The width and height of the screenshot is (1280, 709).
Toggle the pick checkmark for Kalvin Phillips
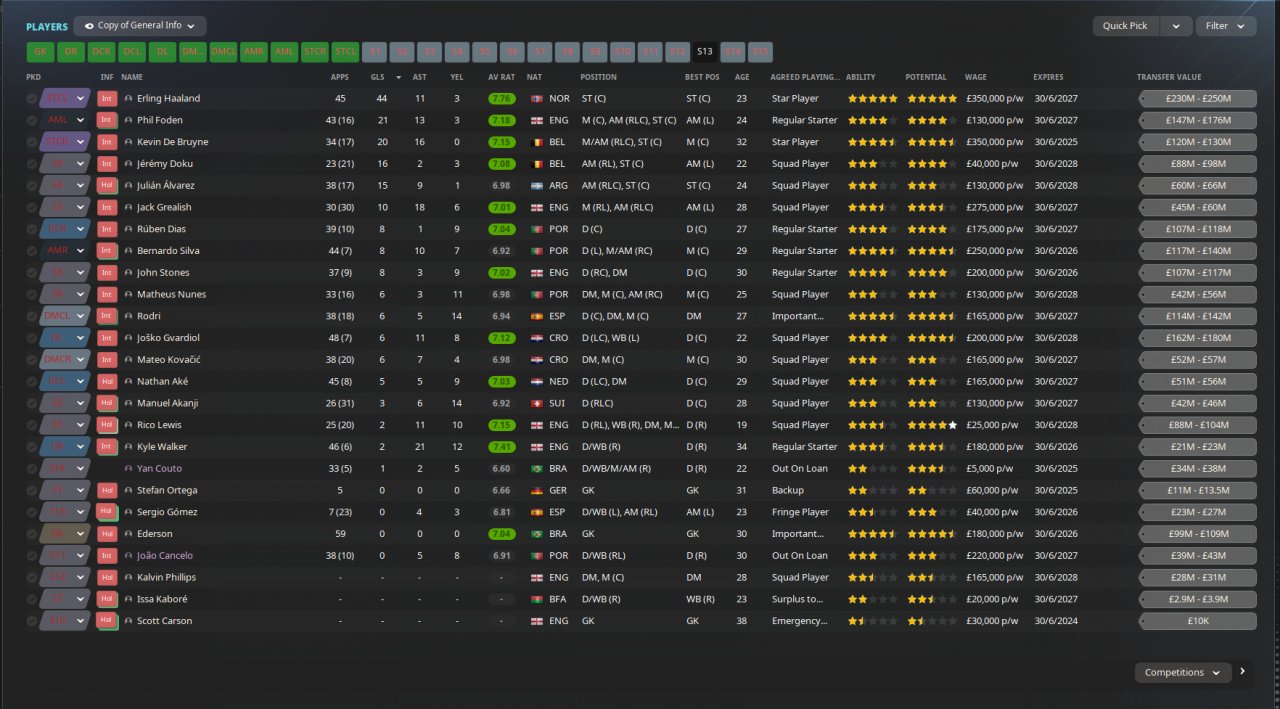(x=32, y=577)
